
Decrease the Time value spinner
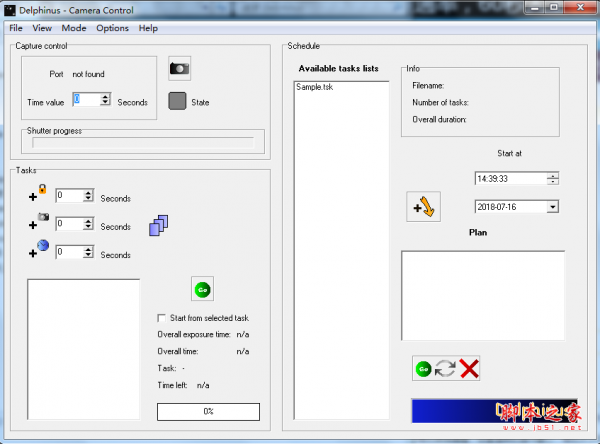click(105, 103)
